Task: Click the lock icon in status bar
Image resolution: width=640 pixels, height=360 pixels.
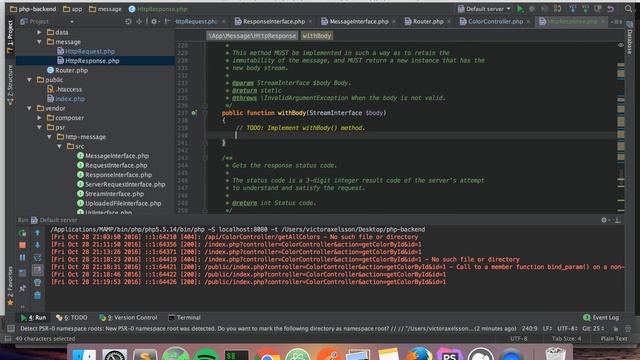Action: (616, 329)
